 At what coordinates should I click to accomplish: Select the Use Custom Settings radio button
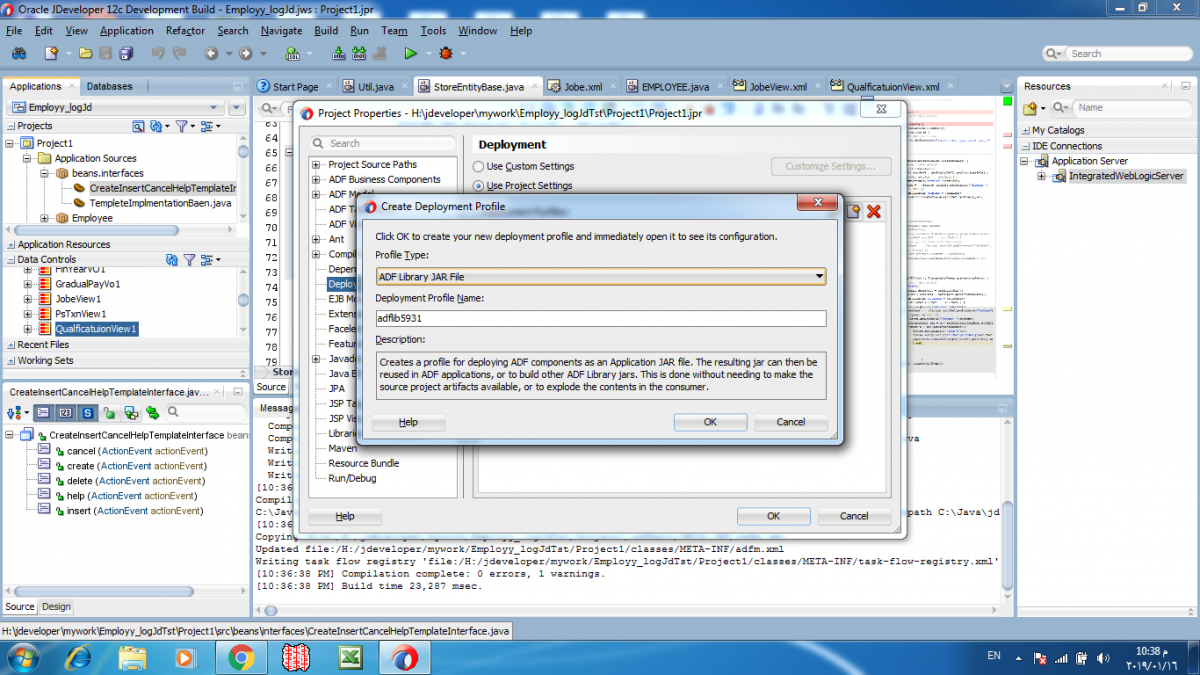(x=480, y=167)
